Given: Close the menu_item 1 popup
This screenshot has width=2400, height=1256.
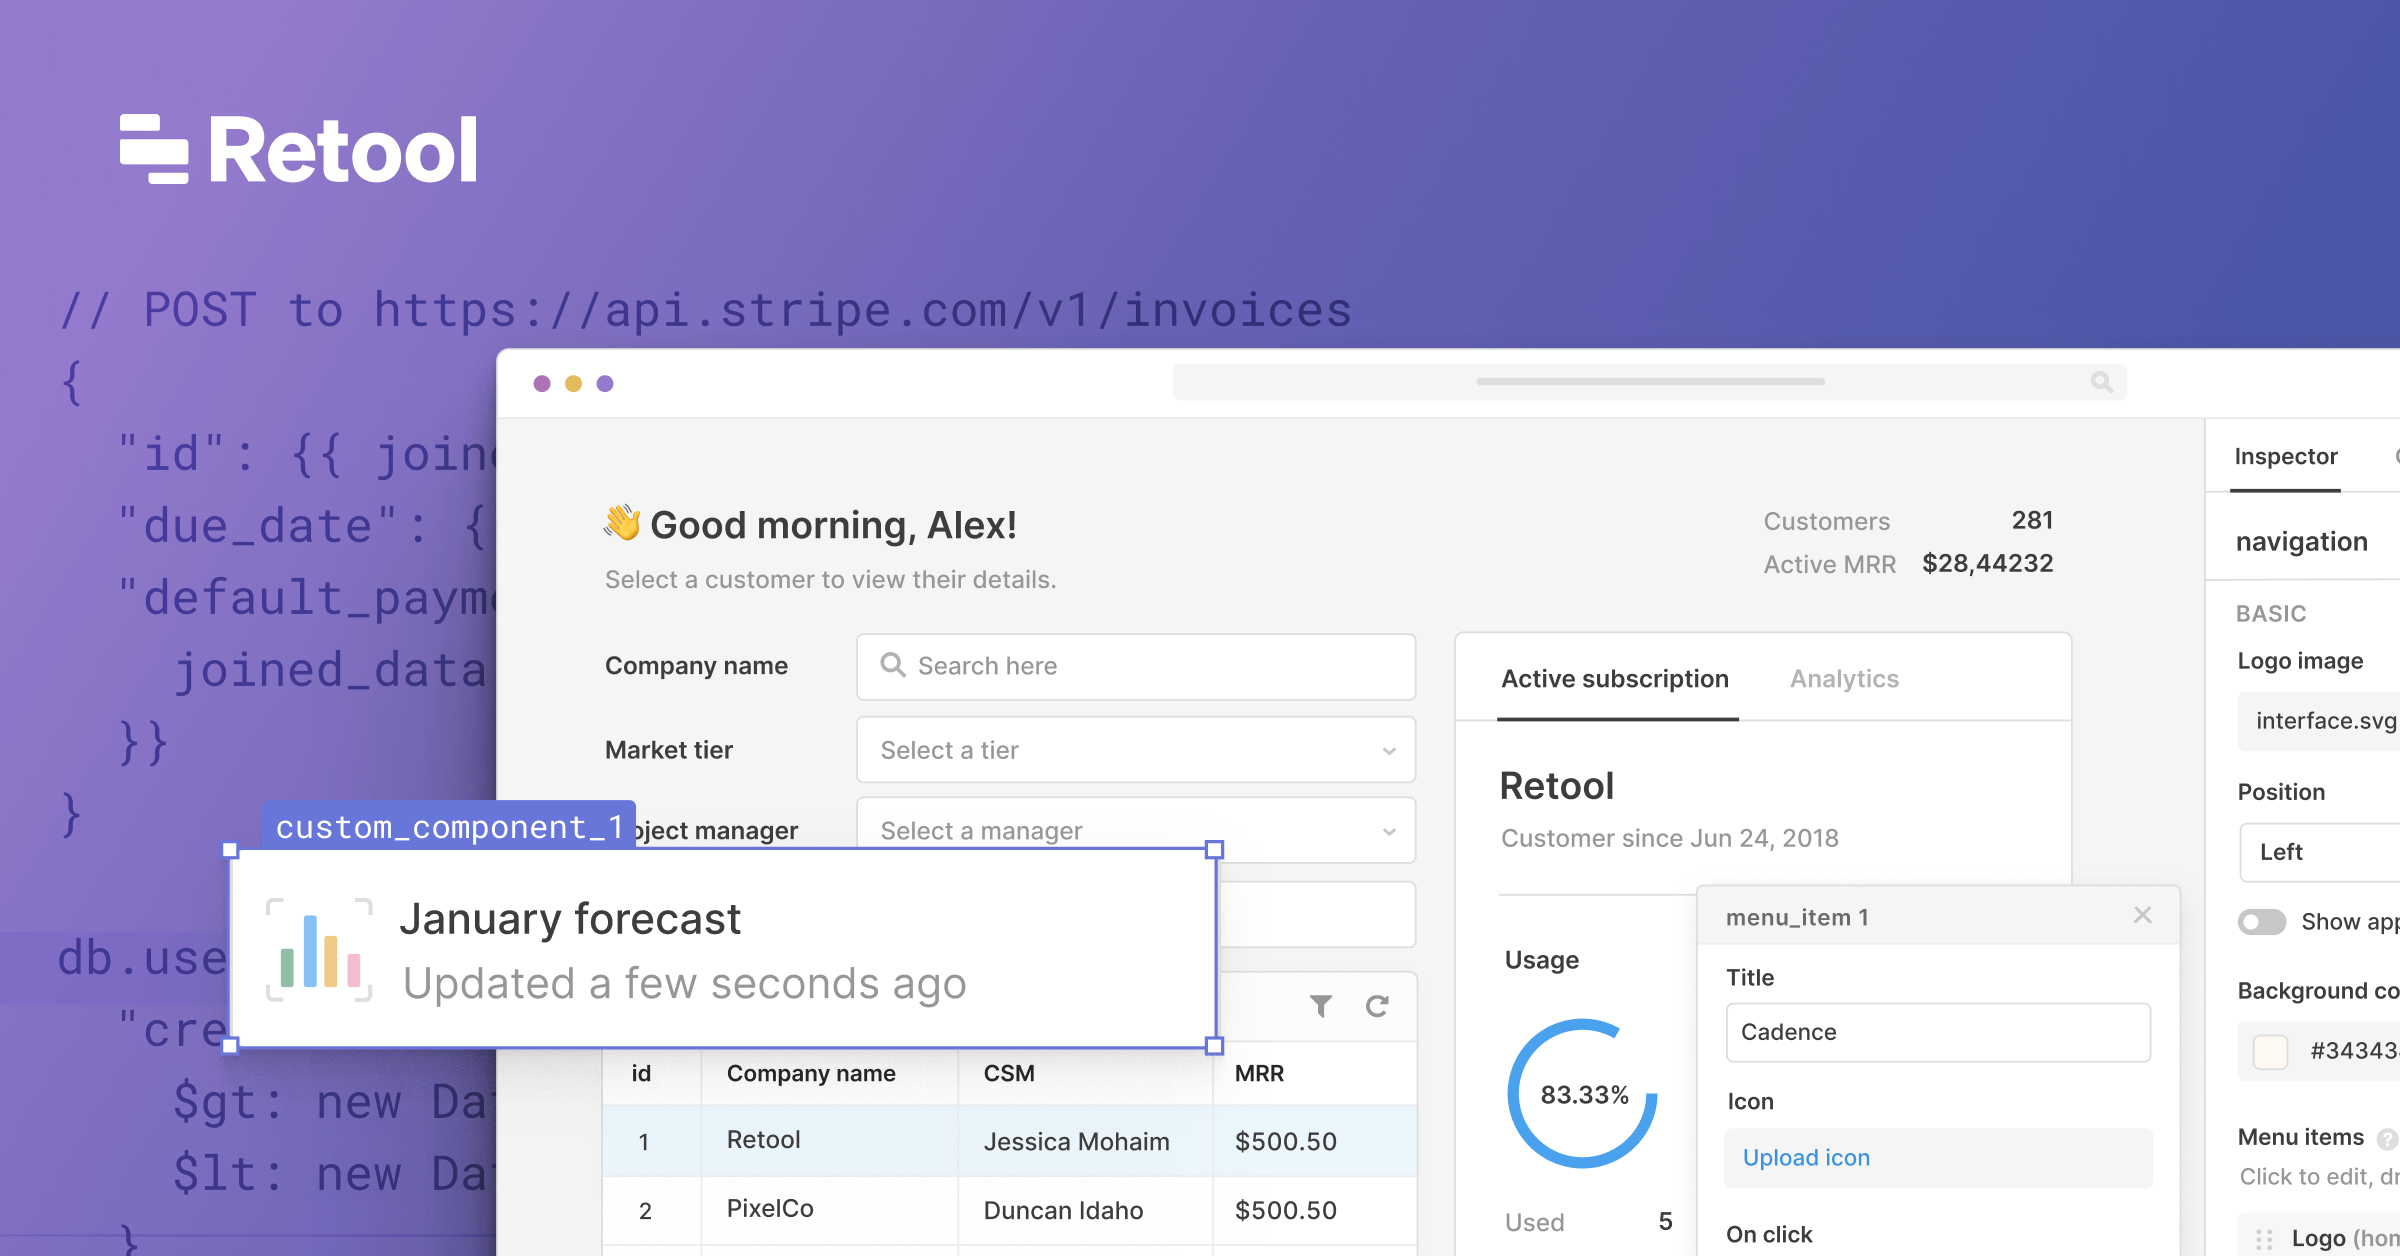Looking at the screenshot, I should click(x=2142, y=915).
